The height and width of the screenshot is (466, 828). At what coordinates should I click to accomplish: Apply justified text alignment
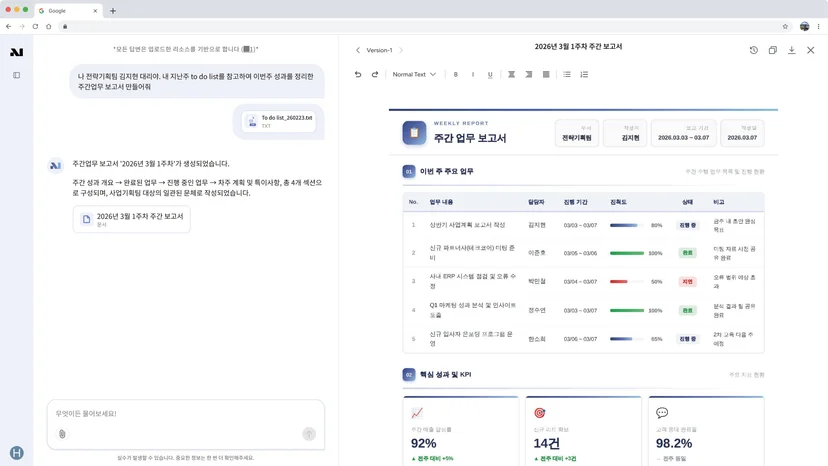(x=546, y=74)
